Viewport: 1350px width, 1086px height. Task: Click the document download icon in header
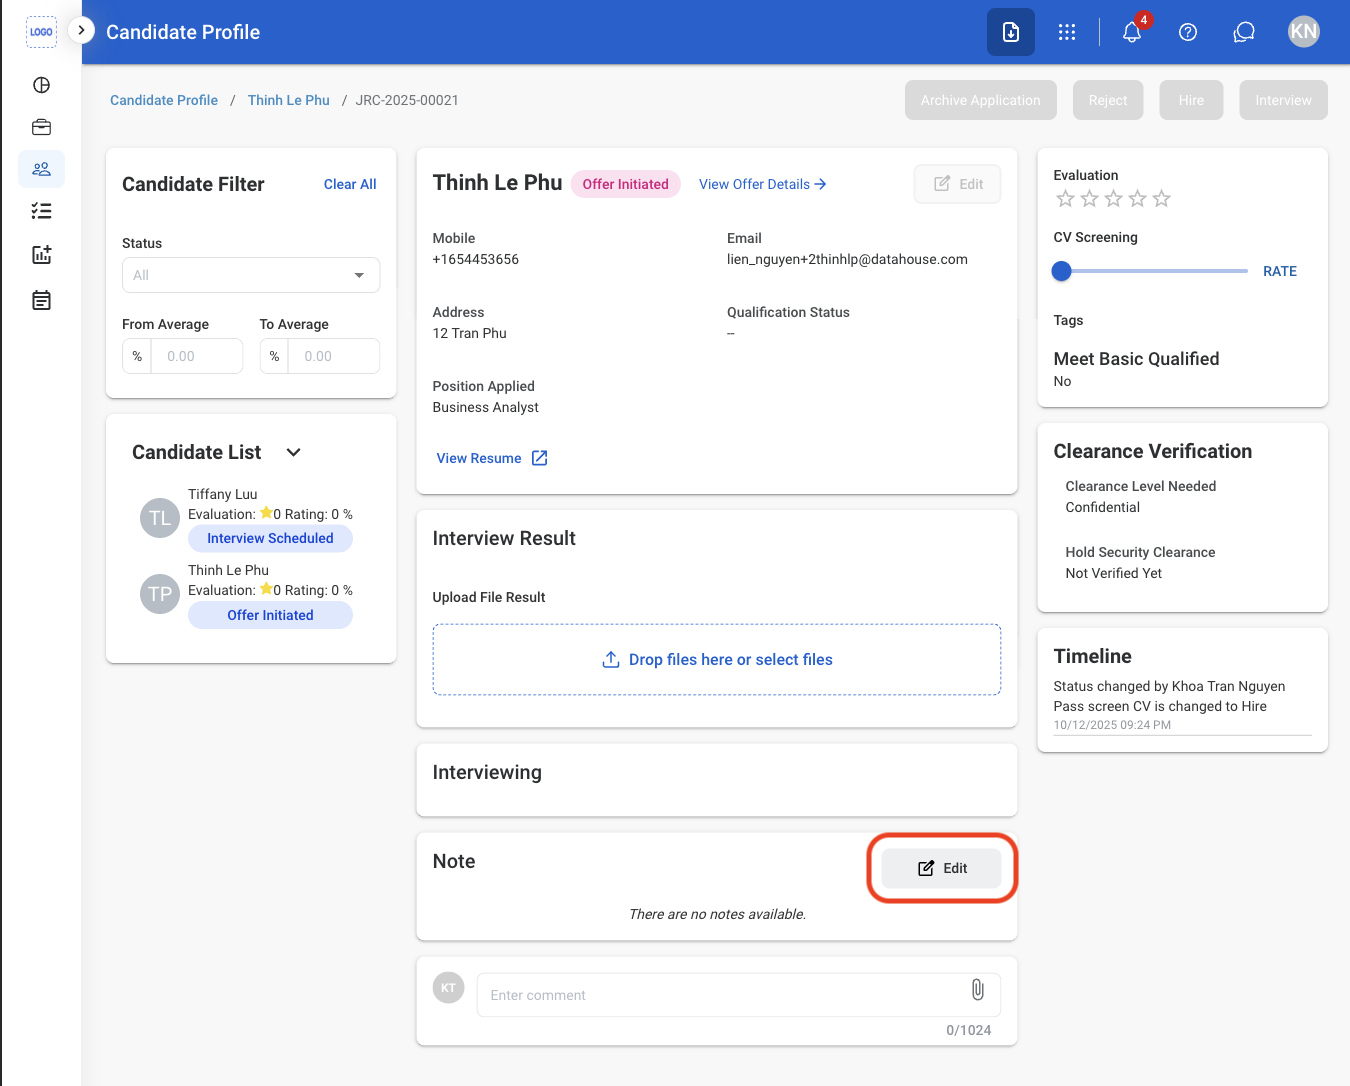click(x=1011, y=32)
